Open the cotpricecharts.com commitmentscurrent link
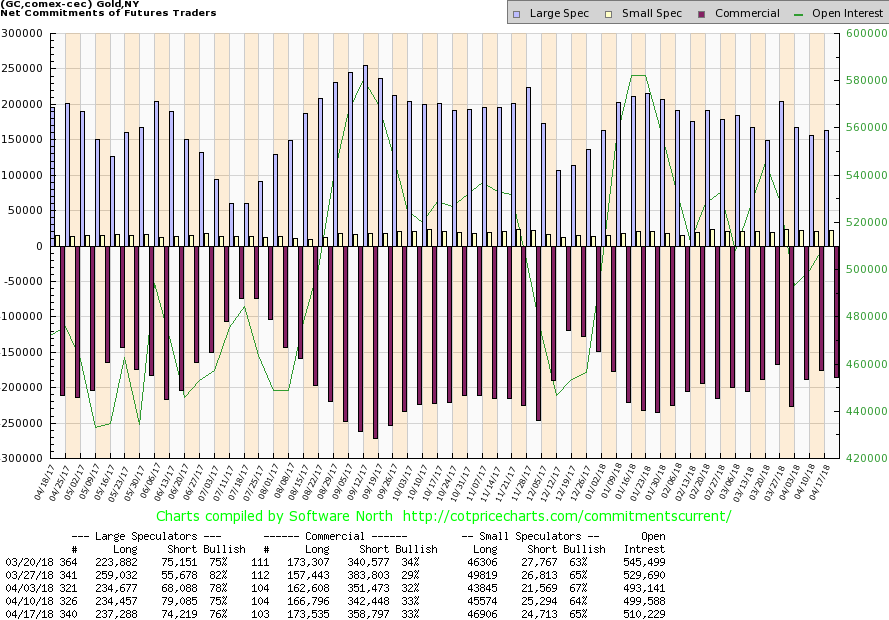Screen dimensions: 889x620 (x=568, y=516)
